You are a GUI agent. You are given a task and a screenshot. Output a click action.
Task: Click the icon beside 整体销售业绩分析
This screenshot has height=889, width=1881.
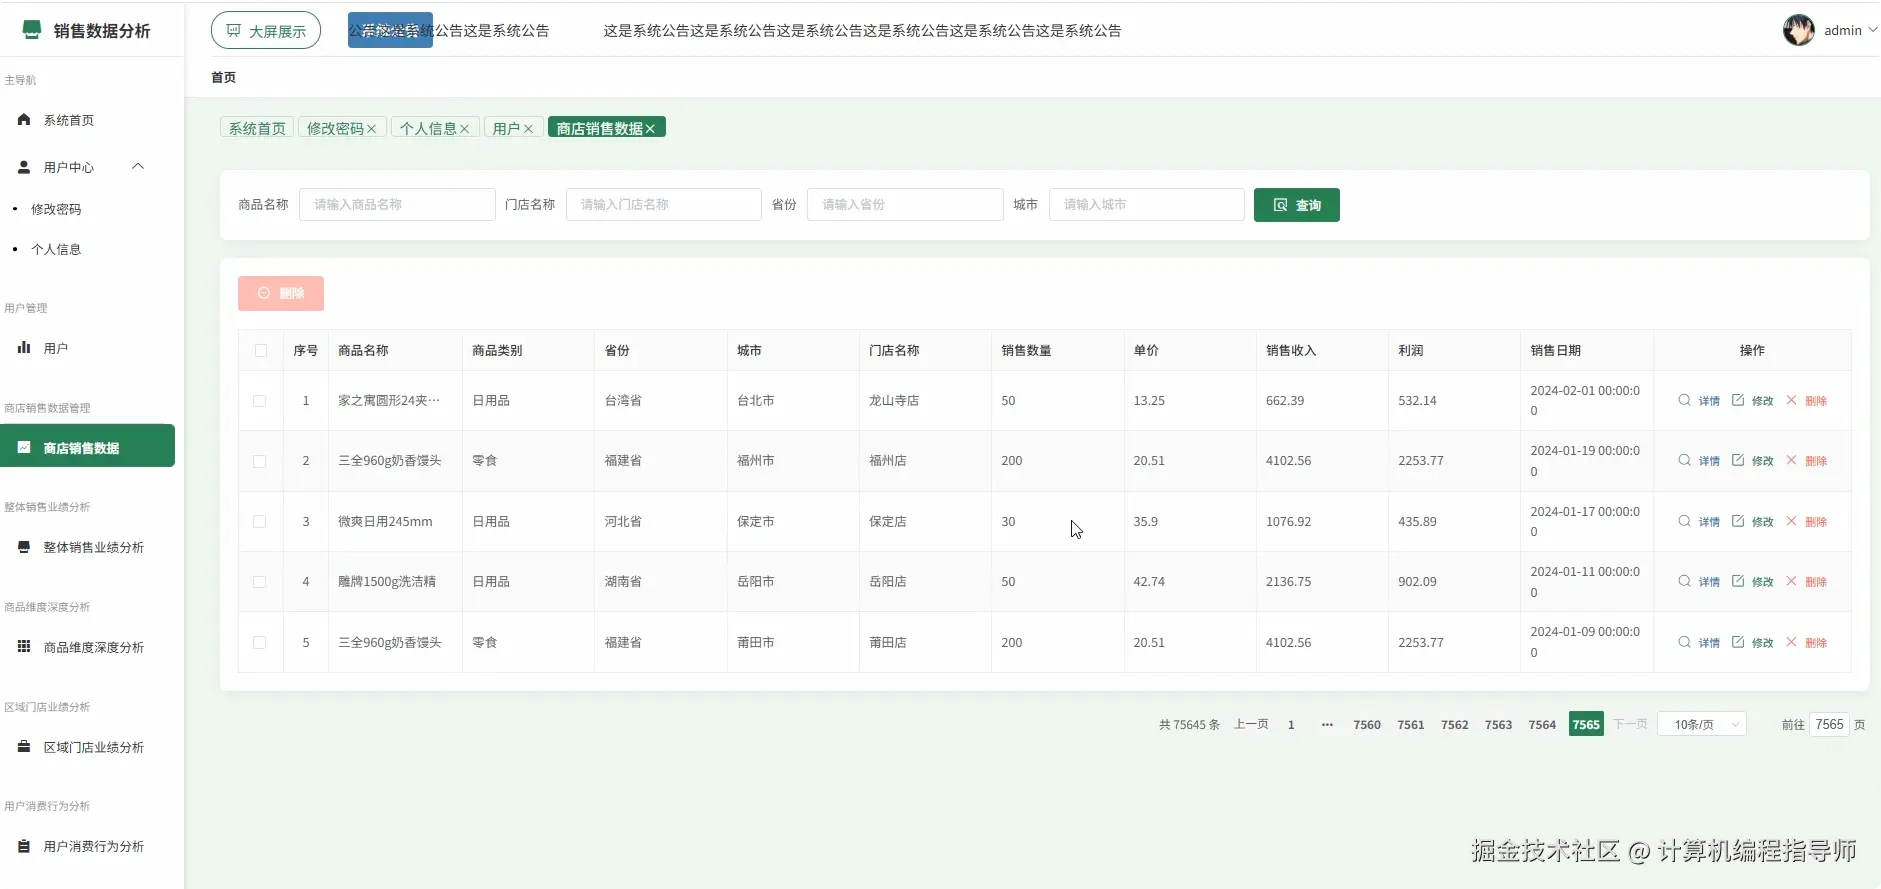tap(24, 547)
